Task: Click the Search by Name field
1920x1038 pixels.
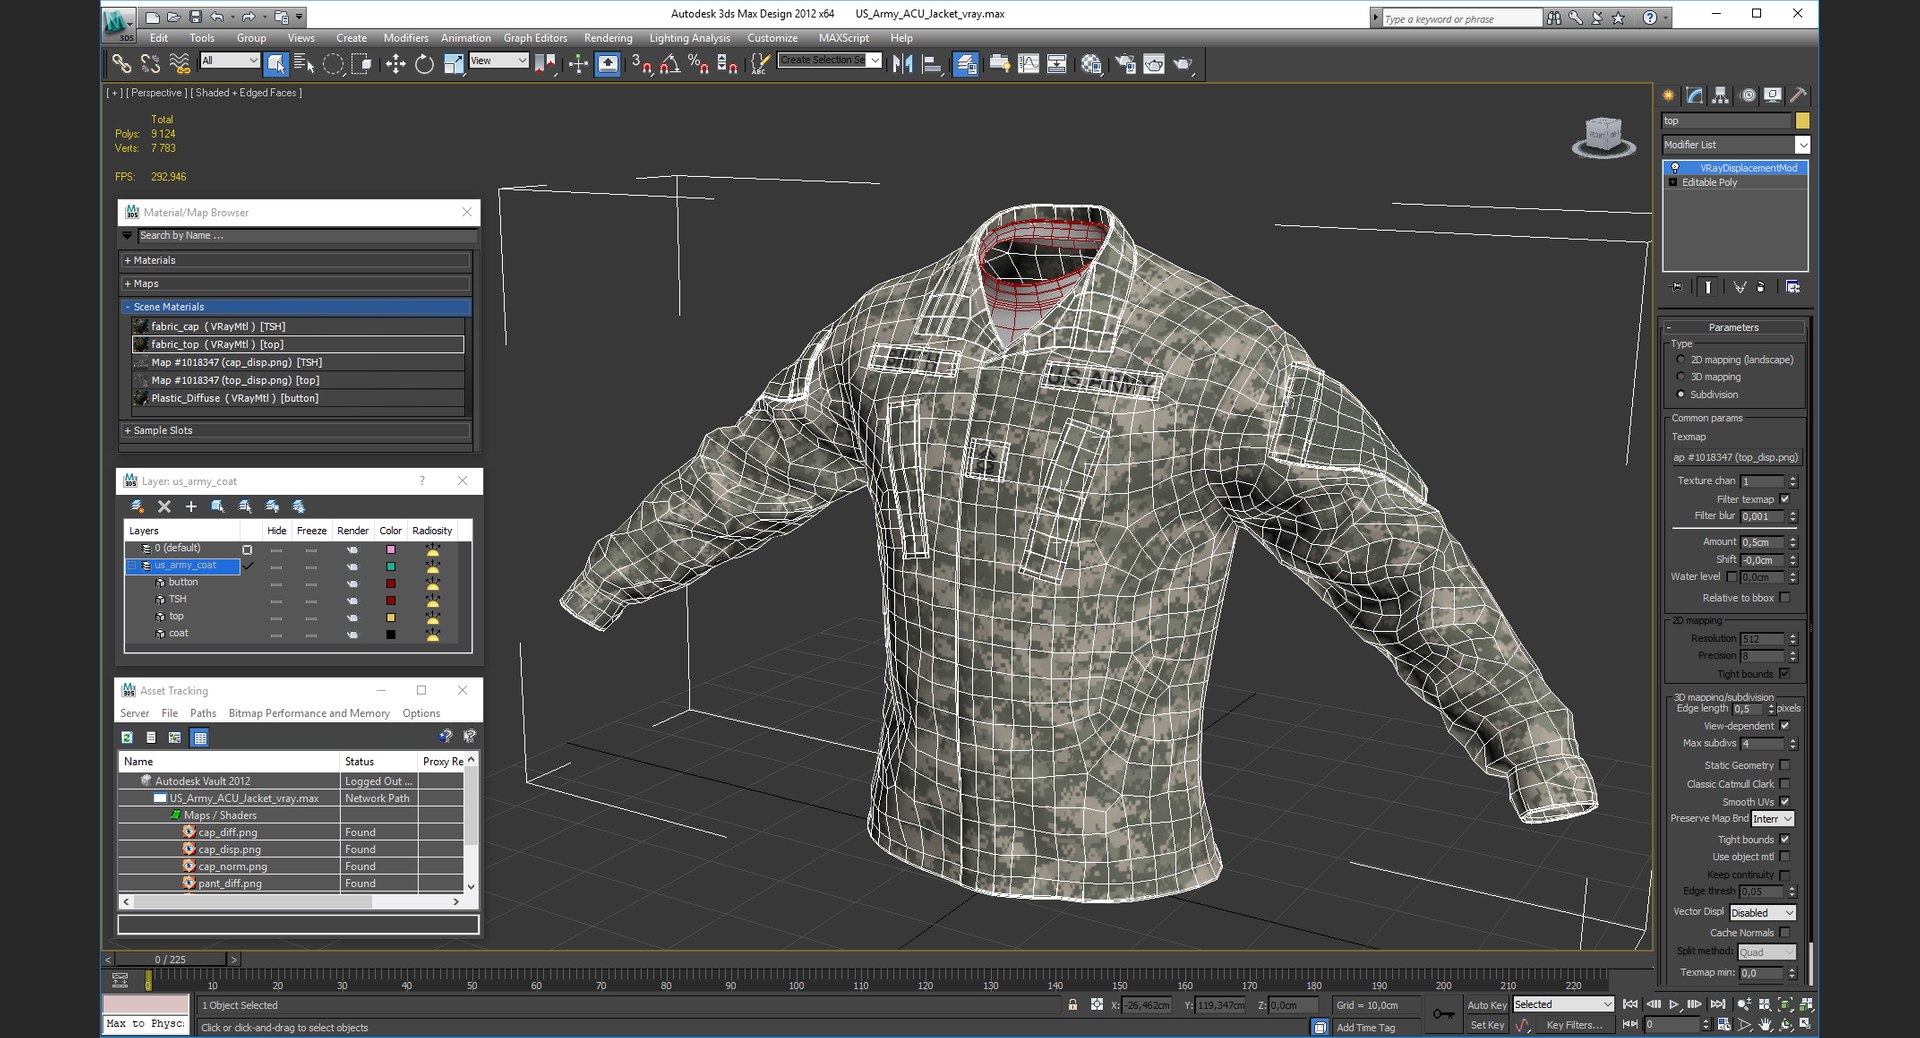Action: pos(305,236)
